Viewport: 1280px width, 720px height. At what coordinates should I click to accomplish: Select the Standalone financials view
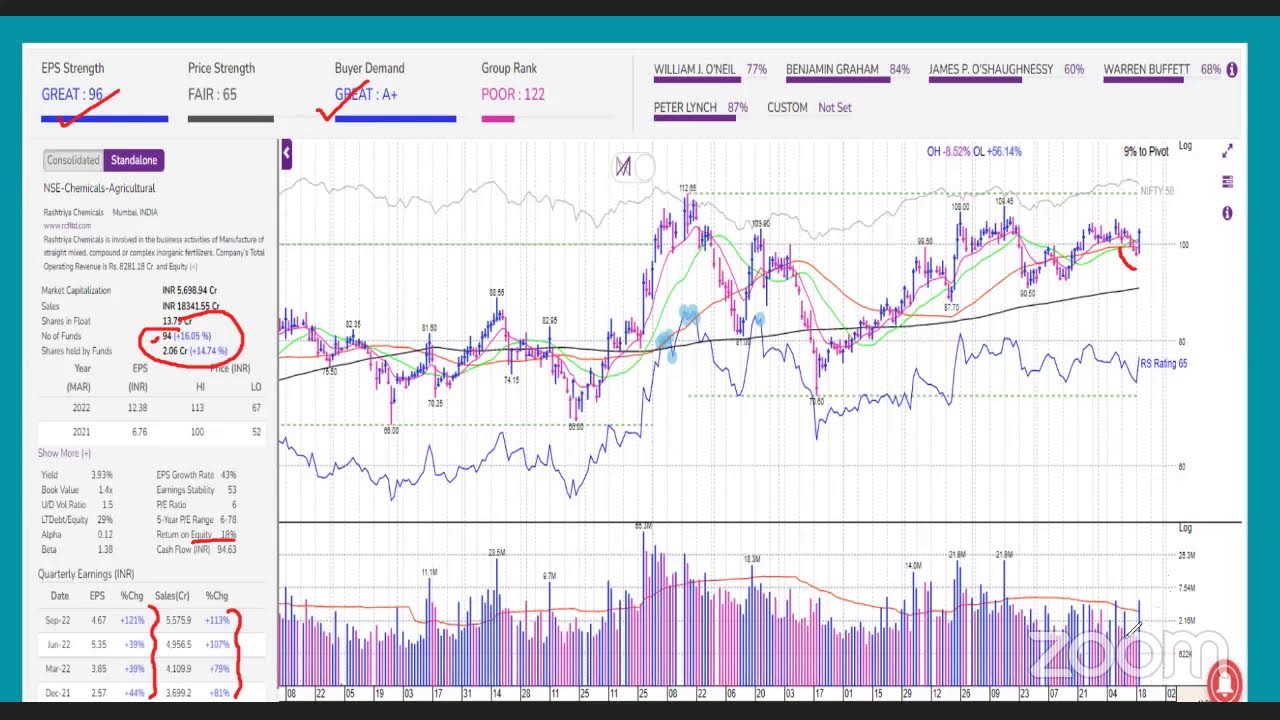[x=134, y=160]
